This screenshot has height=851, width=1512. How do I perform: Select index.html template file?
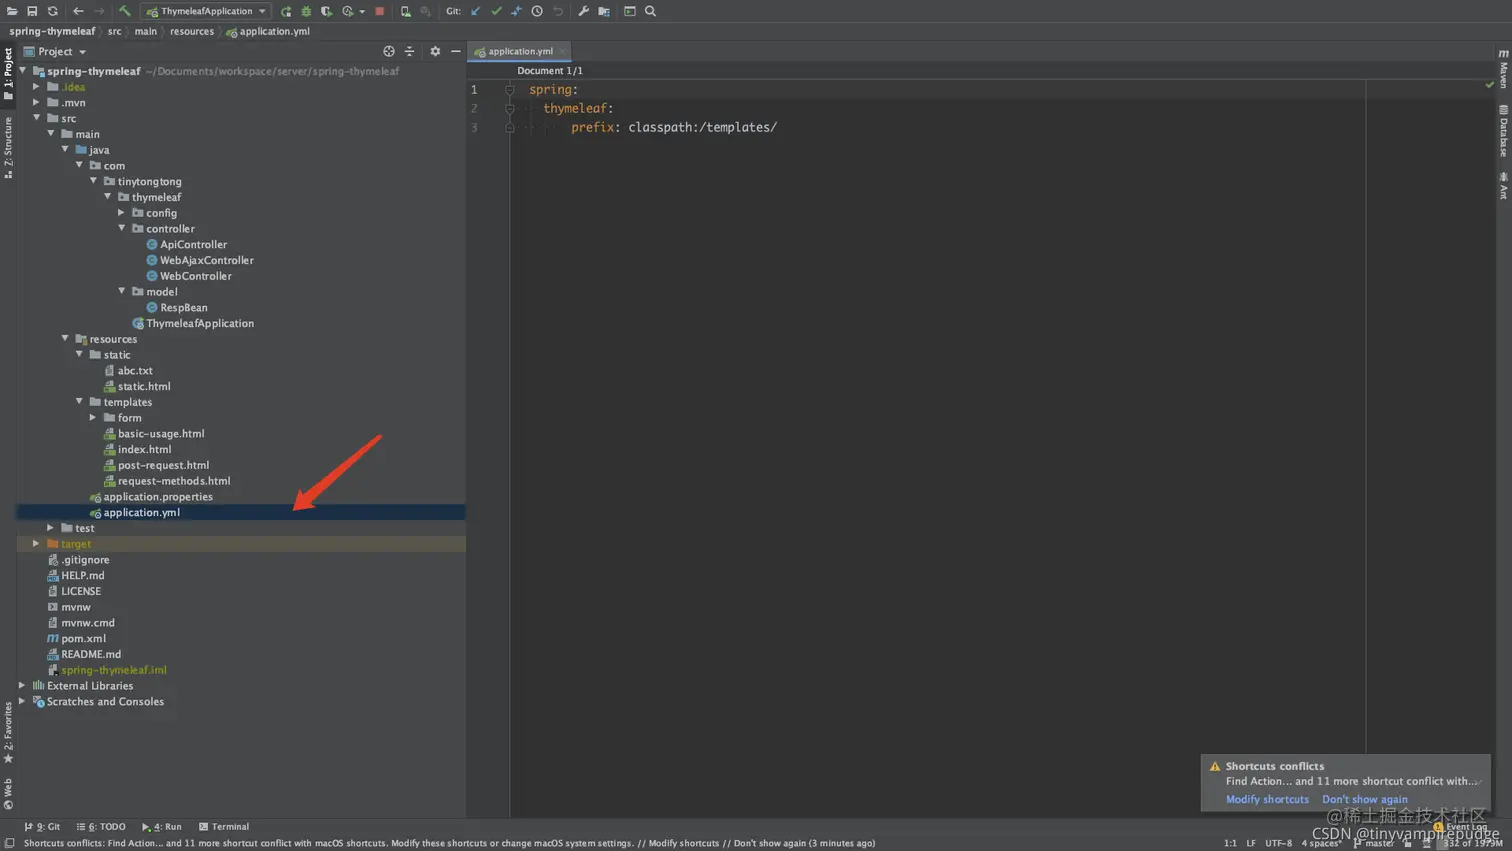(x=144, y=449)
